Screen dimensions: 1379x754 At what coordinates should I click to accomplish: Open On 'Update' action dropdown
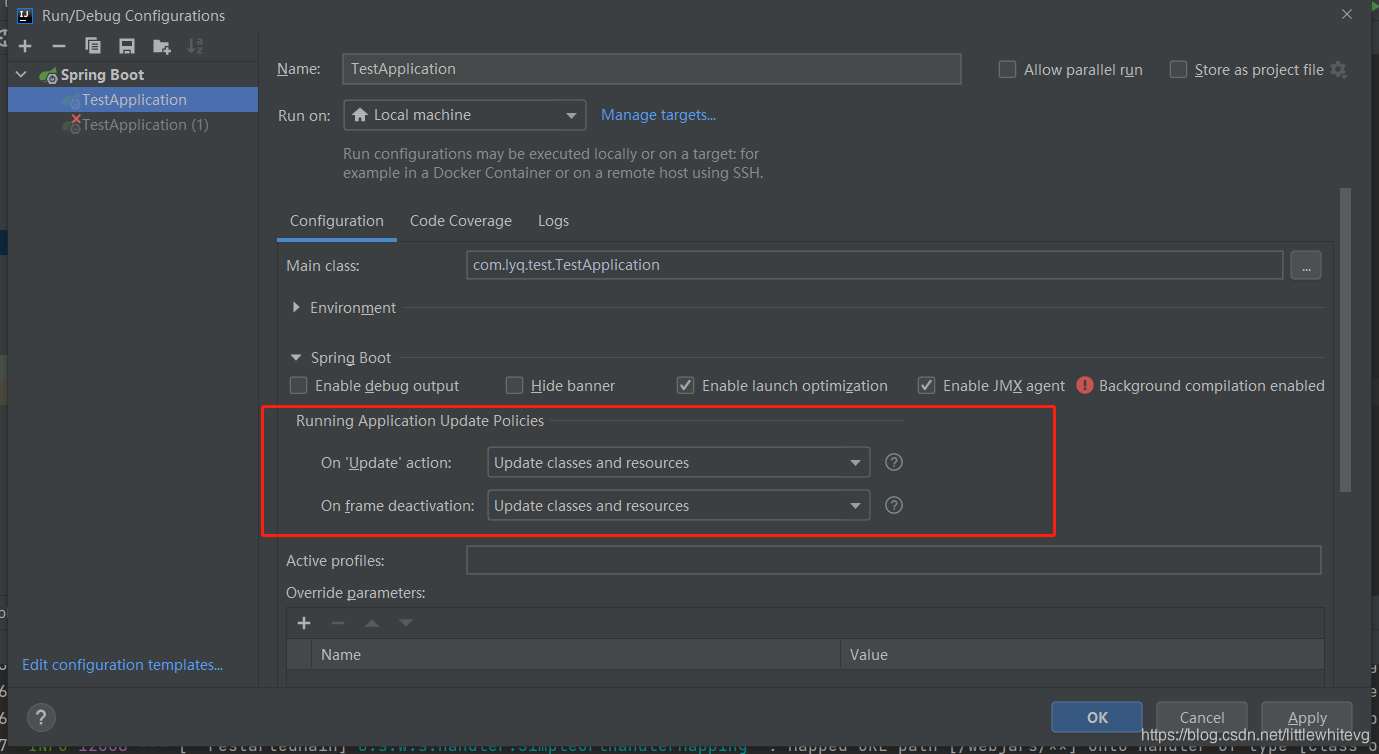(x=678, y=463)
